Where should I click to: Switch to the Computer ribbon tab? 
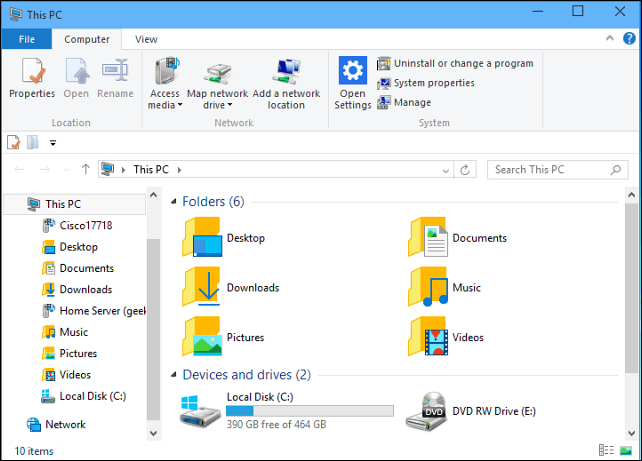(87, 39)
